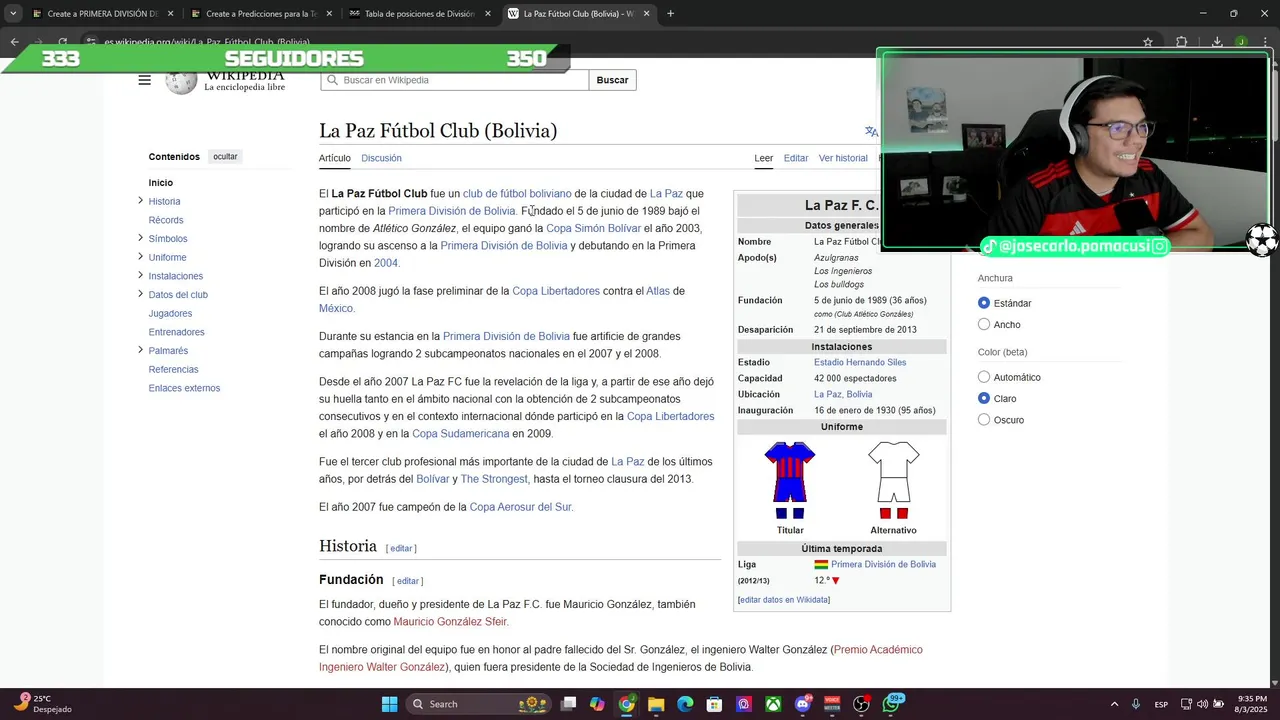Switch to Create a Predicciones browser tab
The image size is (1280, 720).
click(x=262, y=14)
